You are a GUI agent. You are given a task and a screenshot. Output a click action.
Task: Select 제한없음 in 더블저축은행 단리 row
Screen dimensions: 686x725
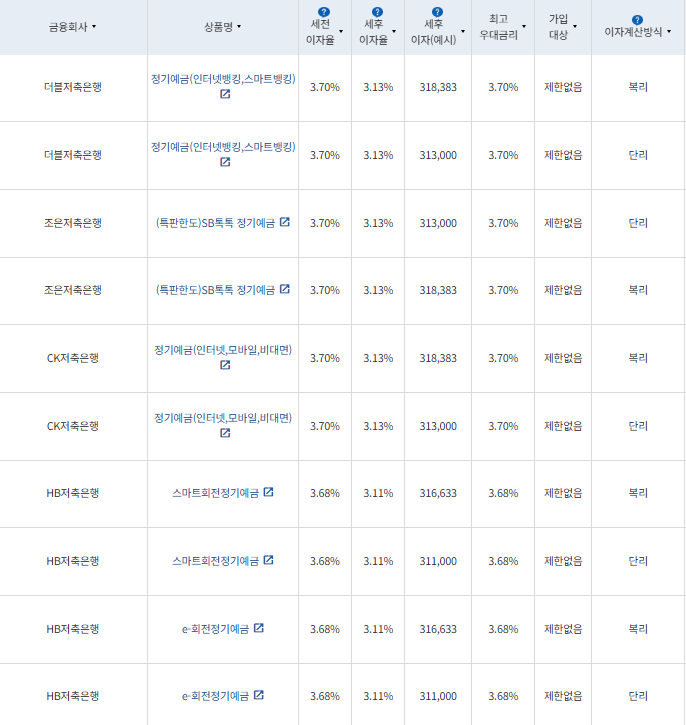coord(563,155)
